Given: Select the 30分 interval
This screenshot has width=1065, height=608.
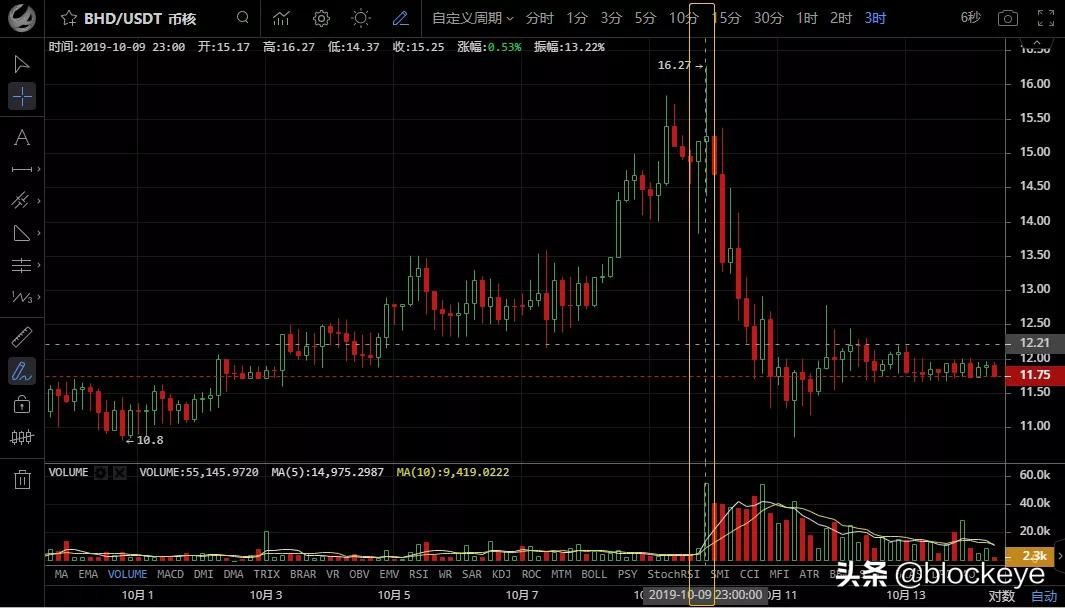Looking at the screenshot, I should click(768, 18).
